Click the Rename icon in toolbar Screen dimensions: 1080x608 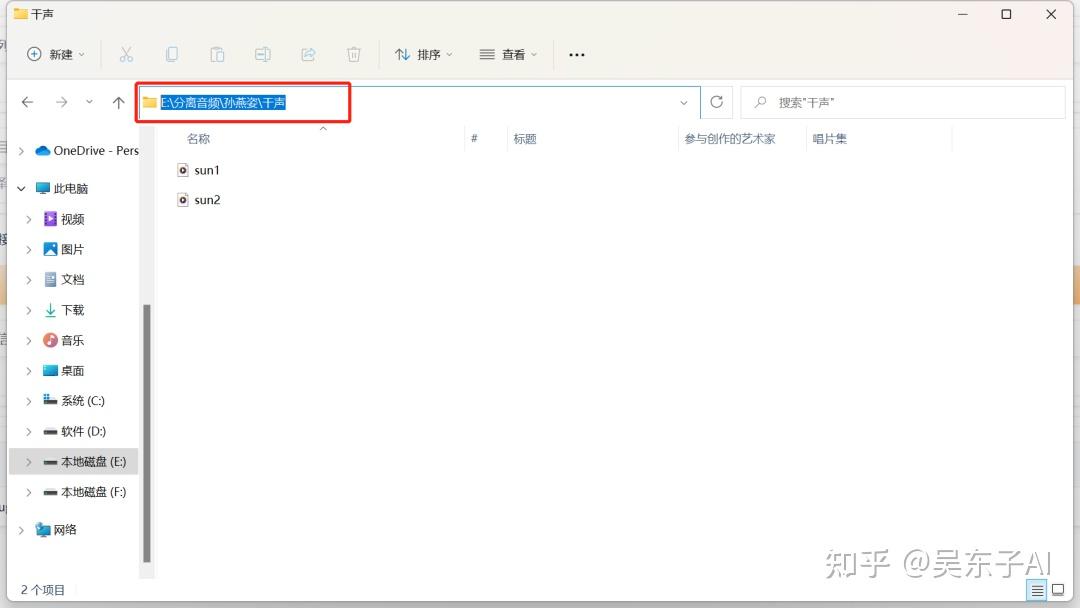pyautogui.click(x=262, y=54)
